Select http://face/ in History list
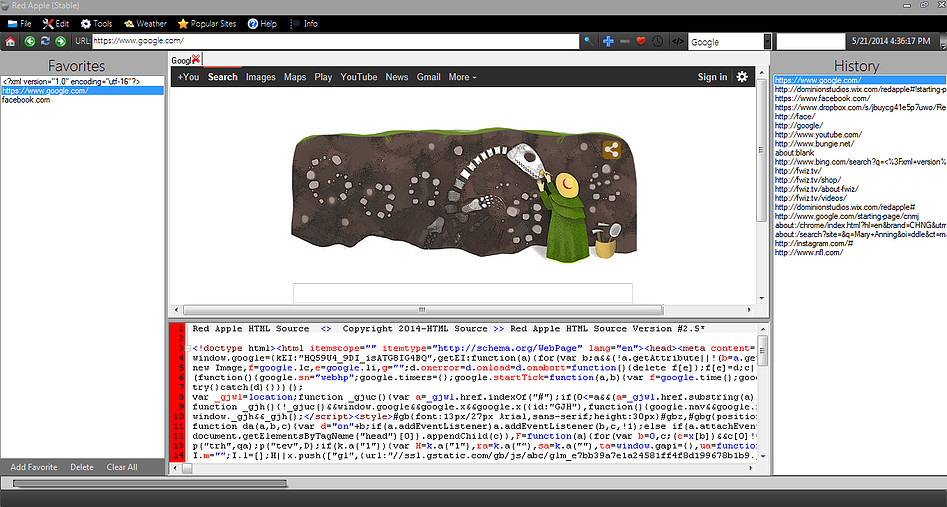This screenshot has height=507, width=947. pyautogui.click(x=795, y=116)
